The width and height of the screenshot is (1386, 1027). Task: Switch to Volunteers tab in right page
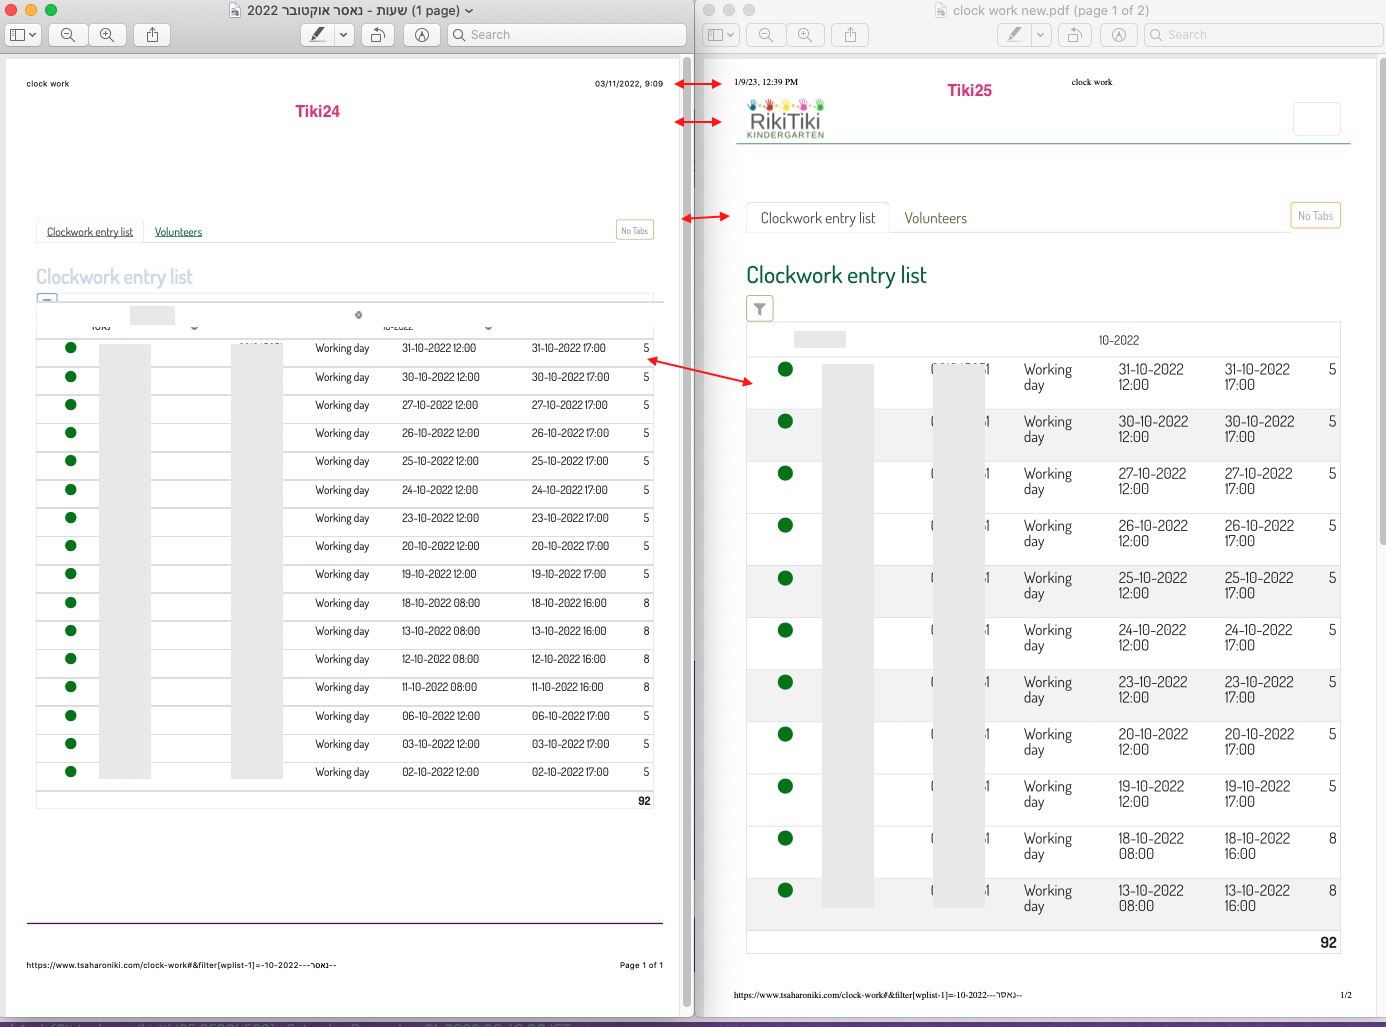click(x=936, y=218)
